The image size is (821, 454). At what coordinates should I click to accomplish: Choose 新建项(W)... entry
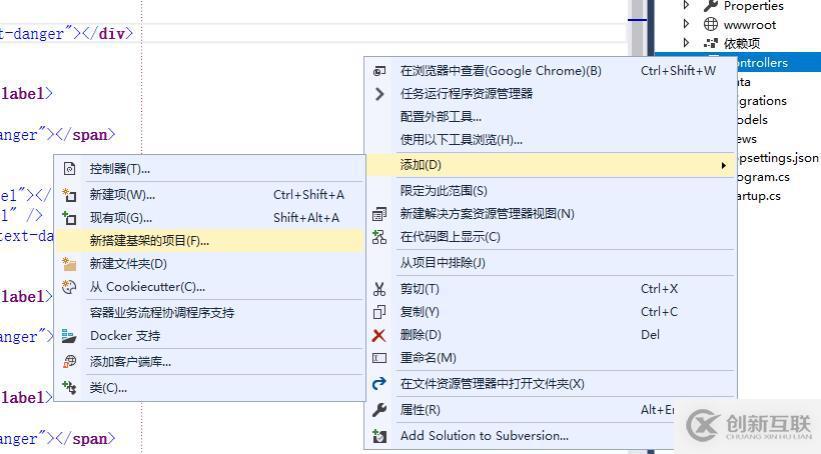[x=209, y=195]
